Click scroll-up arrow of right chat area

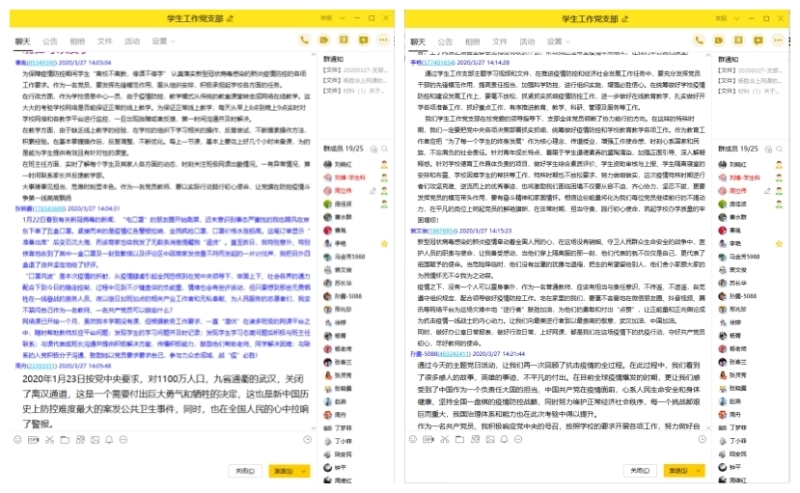coord(708,55)
